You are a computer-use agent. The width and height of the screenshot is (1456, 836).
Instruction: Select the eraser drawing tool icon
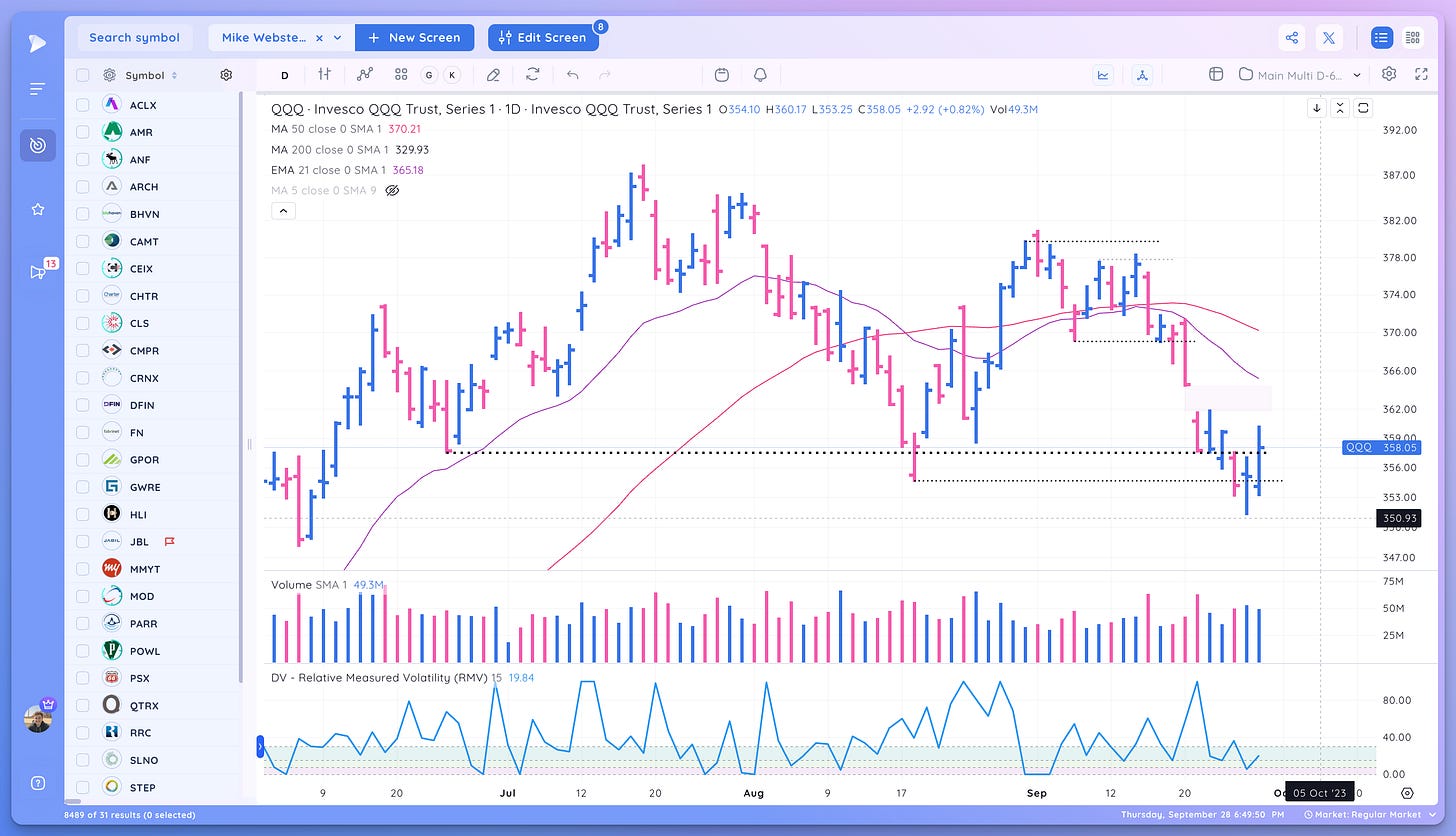point(493,74)
